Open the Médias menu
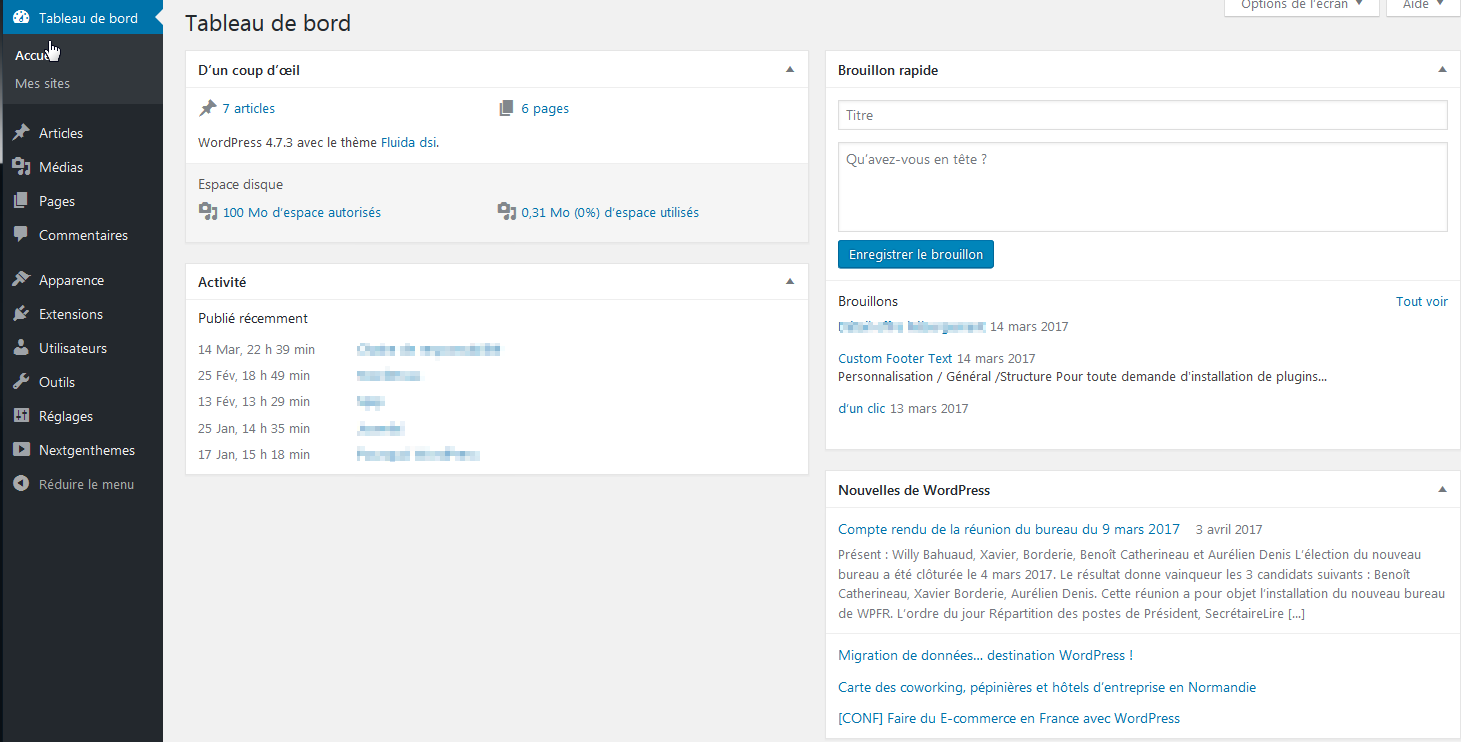 (x=81, y=167)
